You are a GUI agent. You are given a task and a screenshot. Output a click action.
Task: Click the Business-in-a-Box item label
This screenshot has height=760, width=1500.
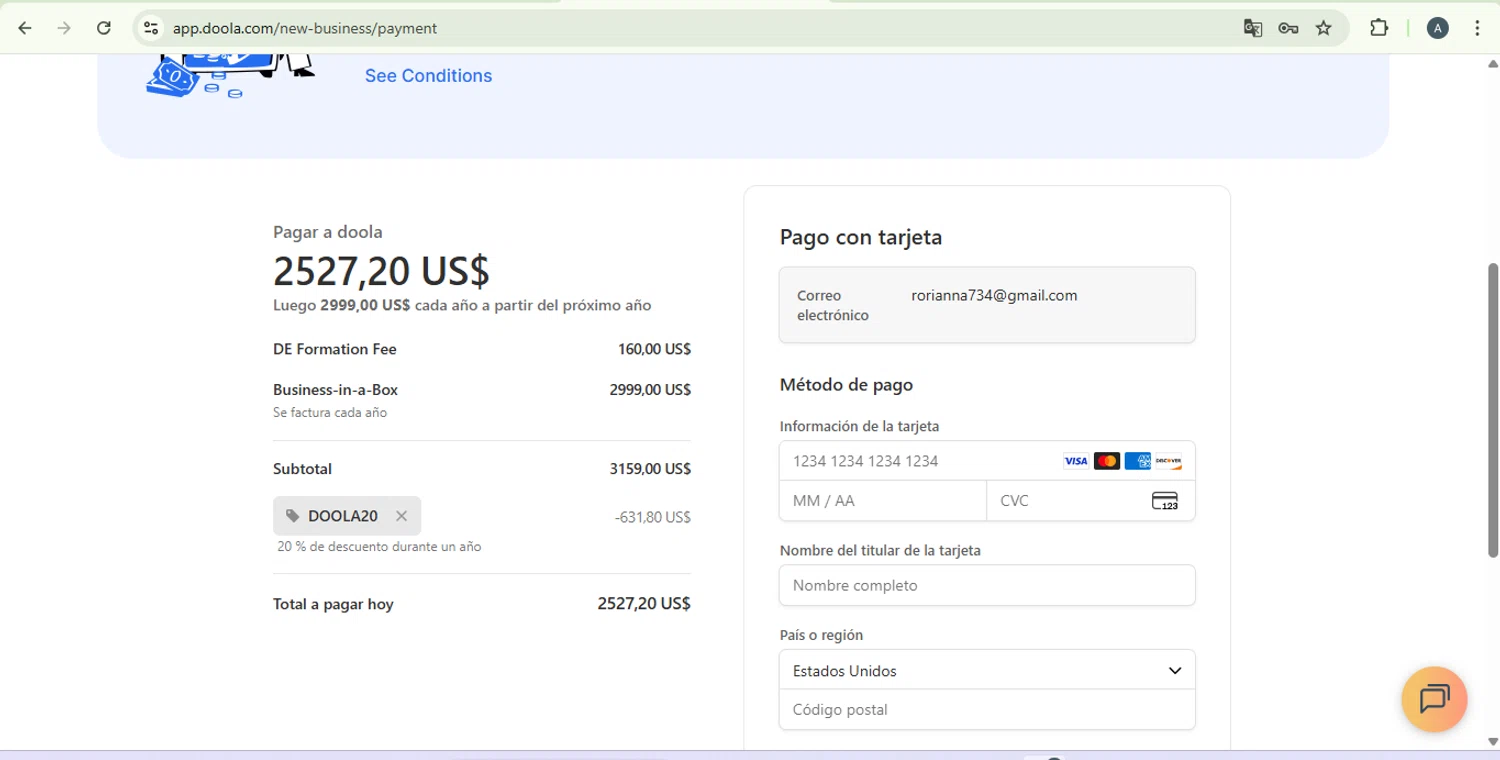pos(335,390)
